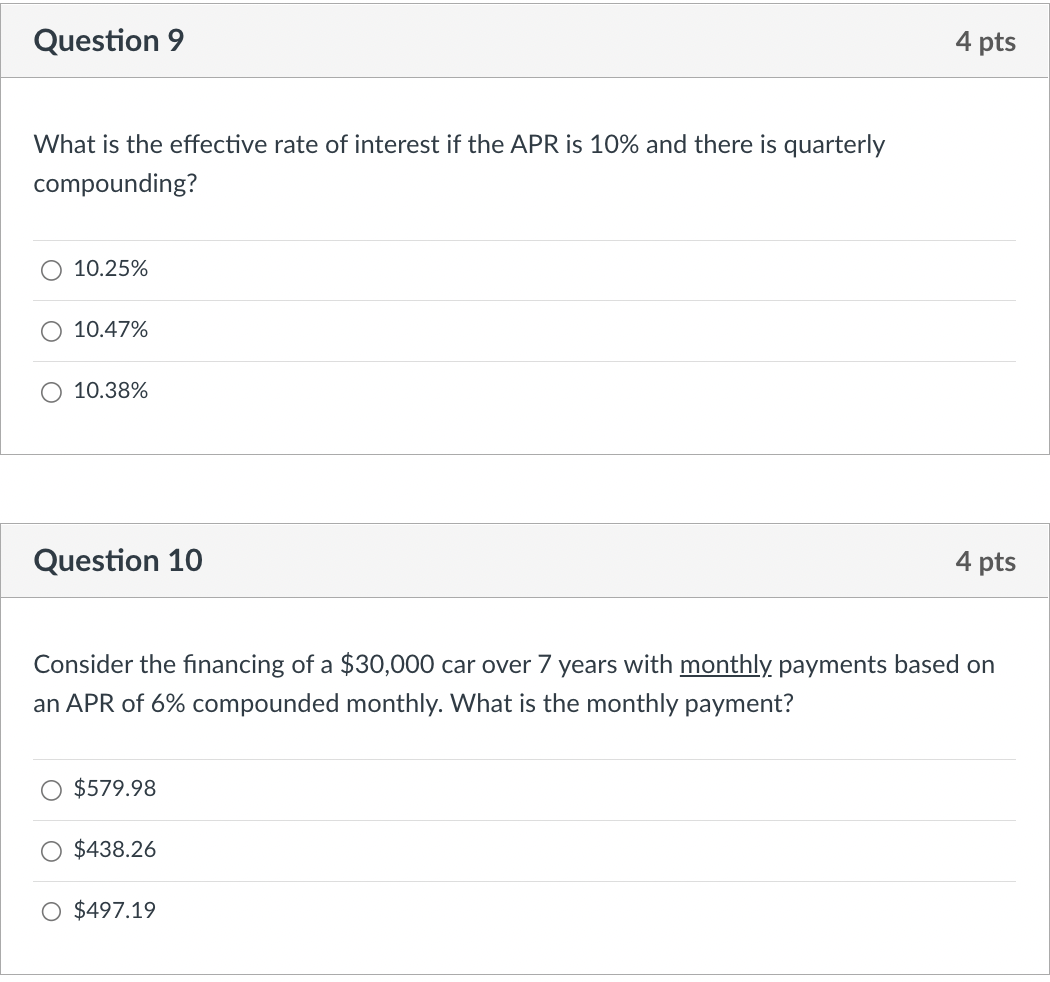Click the 10.47% answer text label
The height and width of the screenshot is (982, 1050).
coord(111,330)
